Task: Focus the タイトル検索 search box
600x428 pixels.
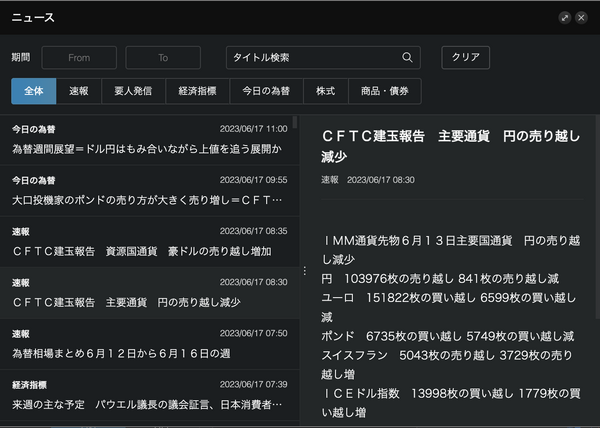Action: [323, 58]
